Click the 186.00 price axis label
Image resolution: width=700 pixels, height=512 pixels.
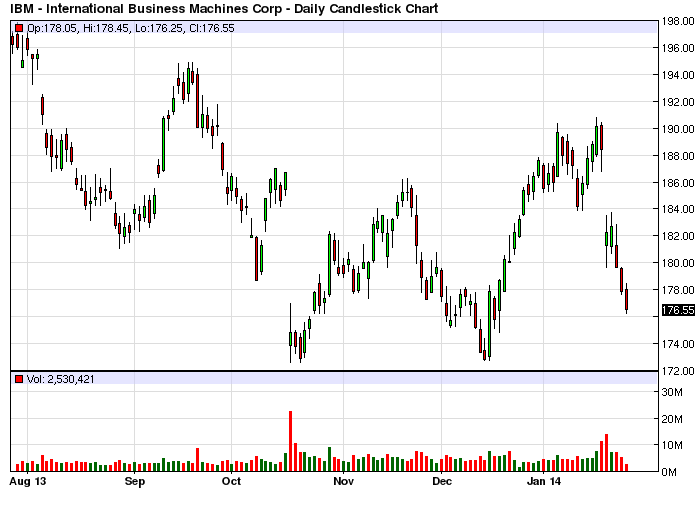[x=678, y=183]
